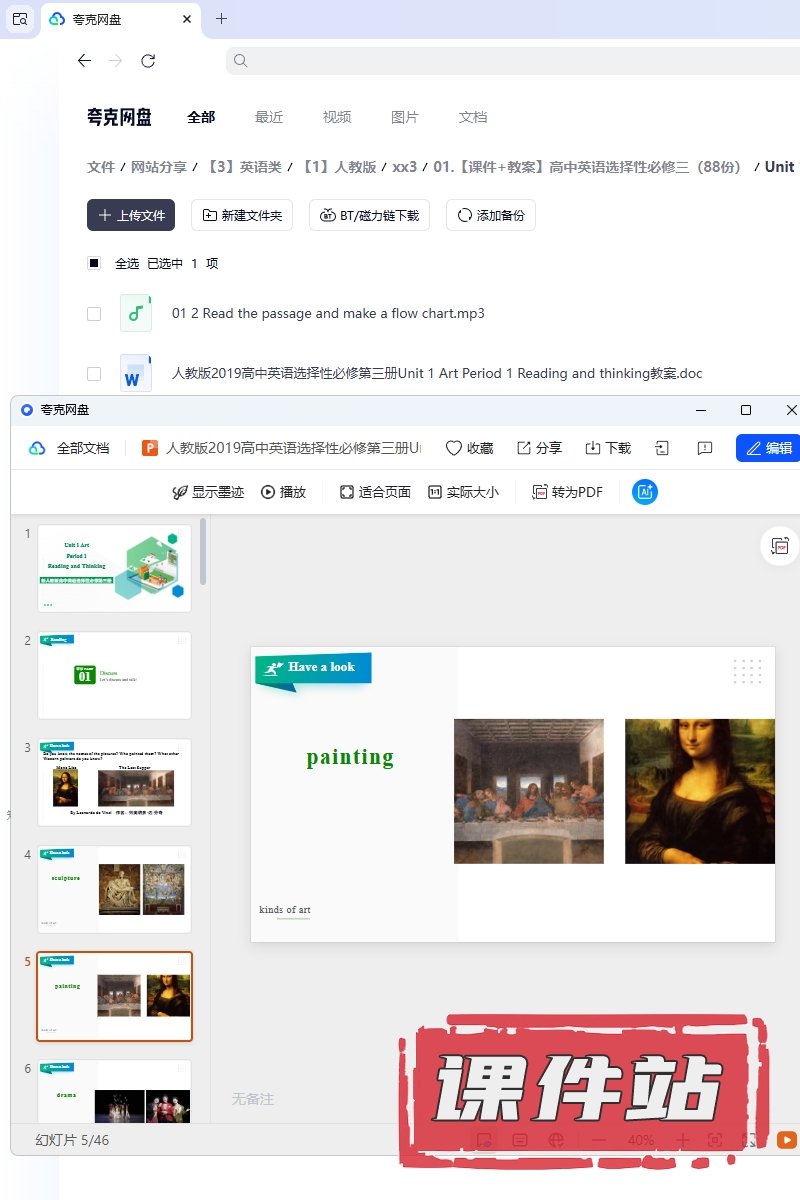The width and height of the screenshot is (800, 1200).
Task: Check the box for the .doc lesson plan
Action: click(94, 373)
